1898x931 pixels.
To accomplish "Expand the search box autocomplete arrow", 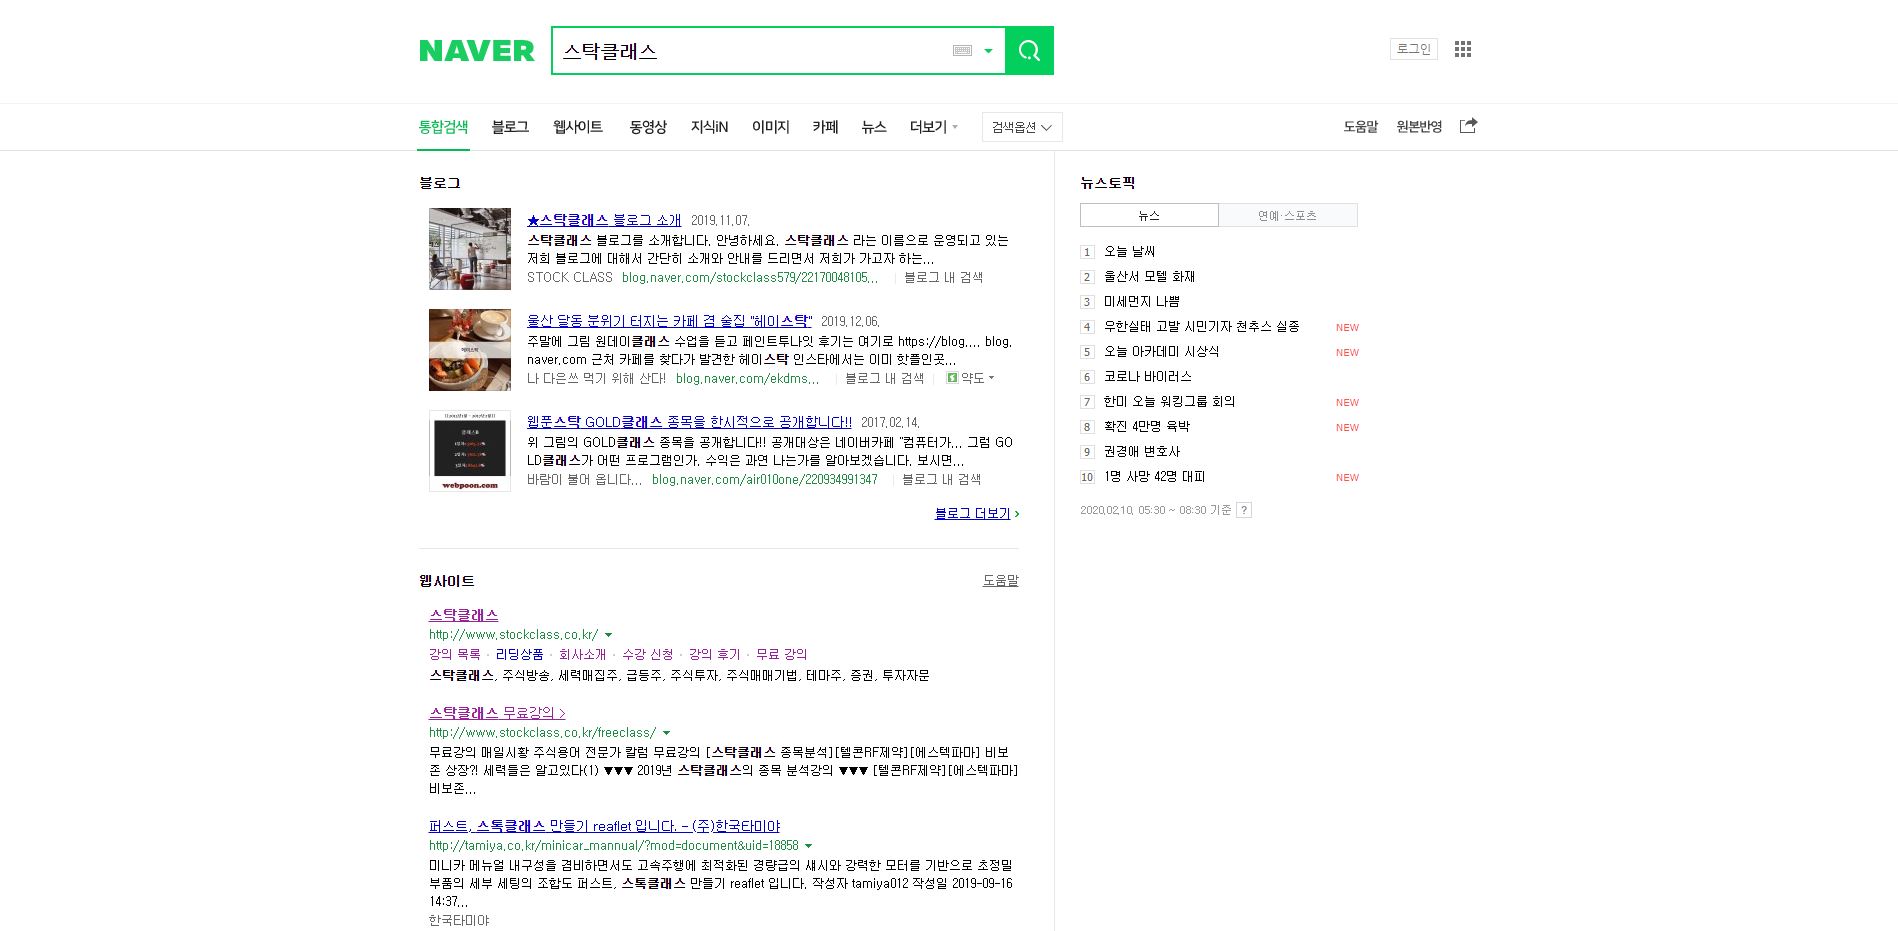I will click(x=988, y=51).
